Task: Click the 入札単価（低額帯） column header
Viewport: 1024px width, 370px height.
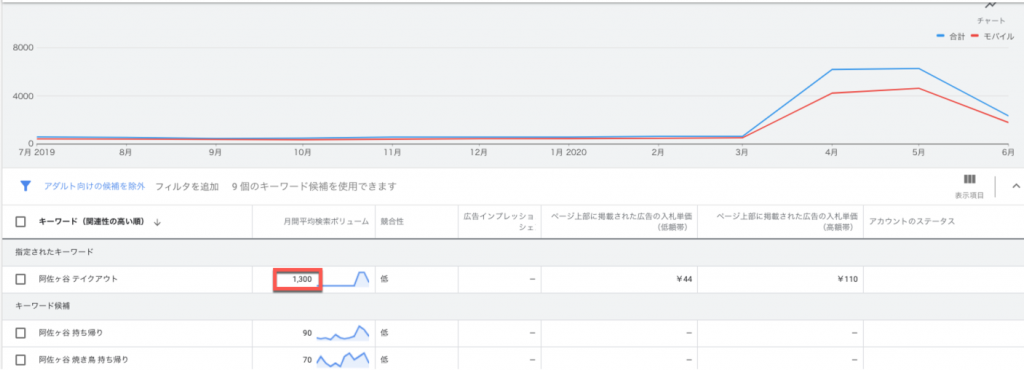Action: tap(621, 221)
